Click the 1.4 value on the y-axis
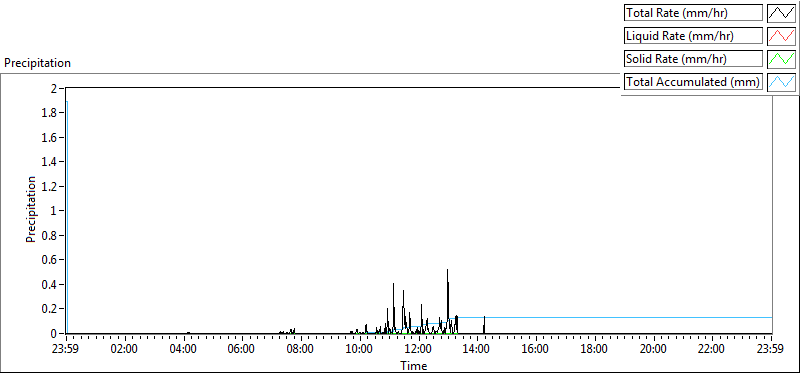This screenshot has width=800, height=373. [x=50, y=162]
